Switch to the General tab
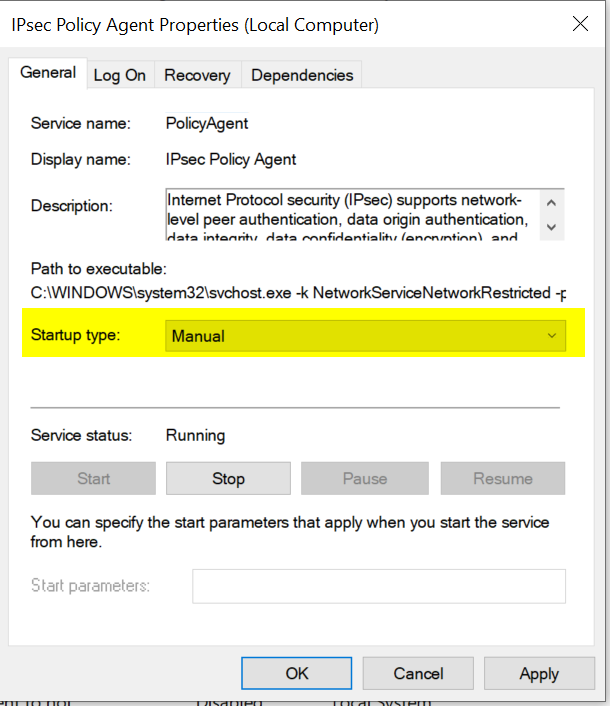 pos(48,73)
